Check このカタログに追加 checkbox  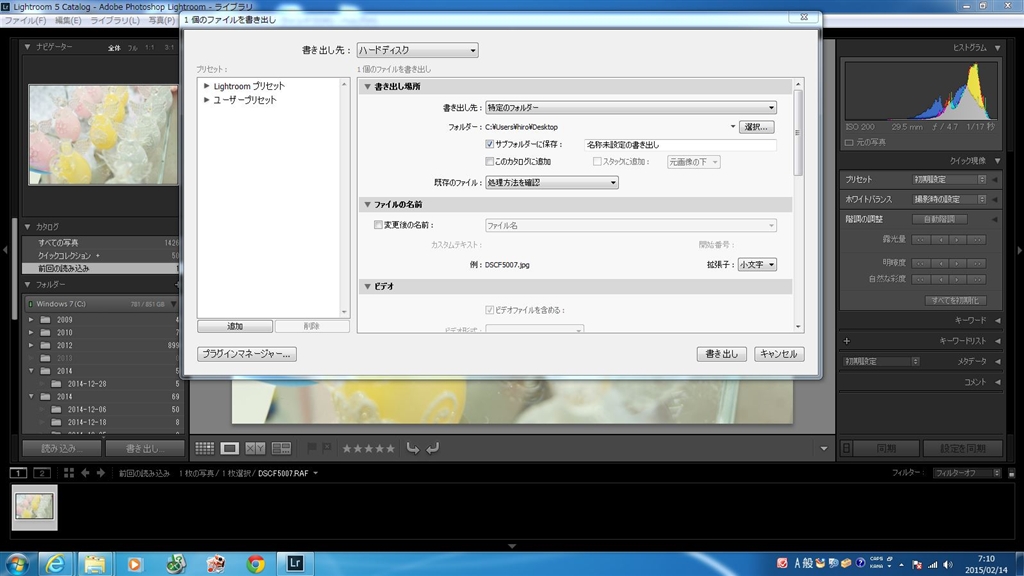489,161
